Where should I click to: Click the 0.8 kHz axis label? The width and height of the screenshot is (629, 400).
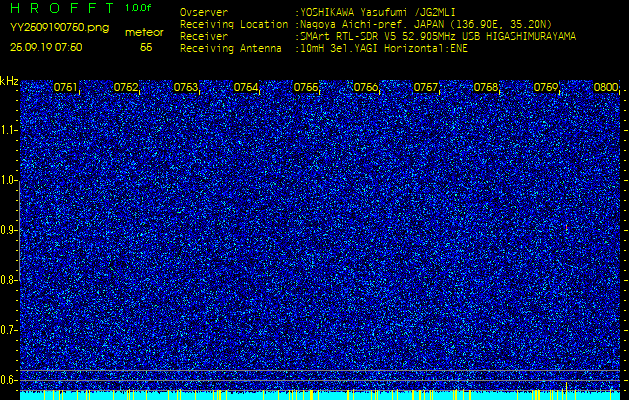tap(7, 280)
